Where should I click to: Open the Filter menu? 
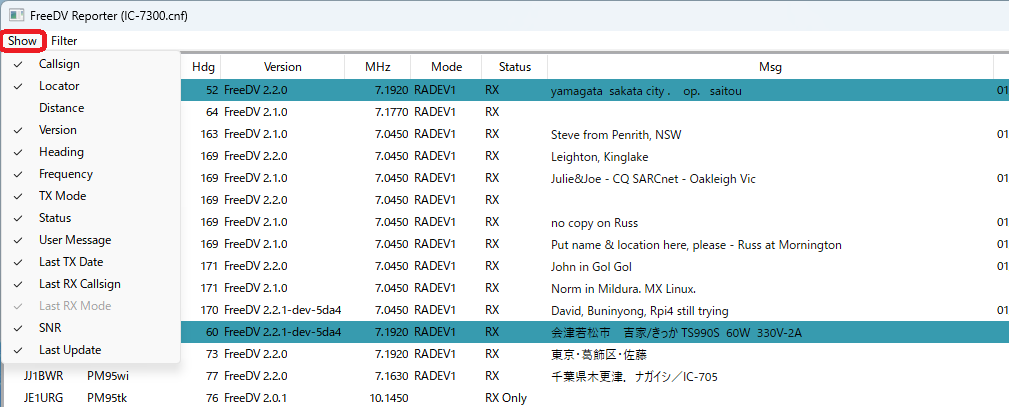[64, 41]
